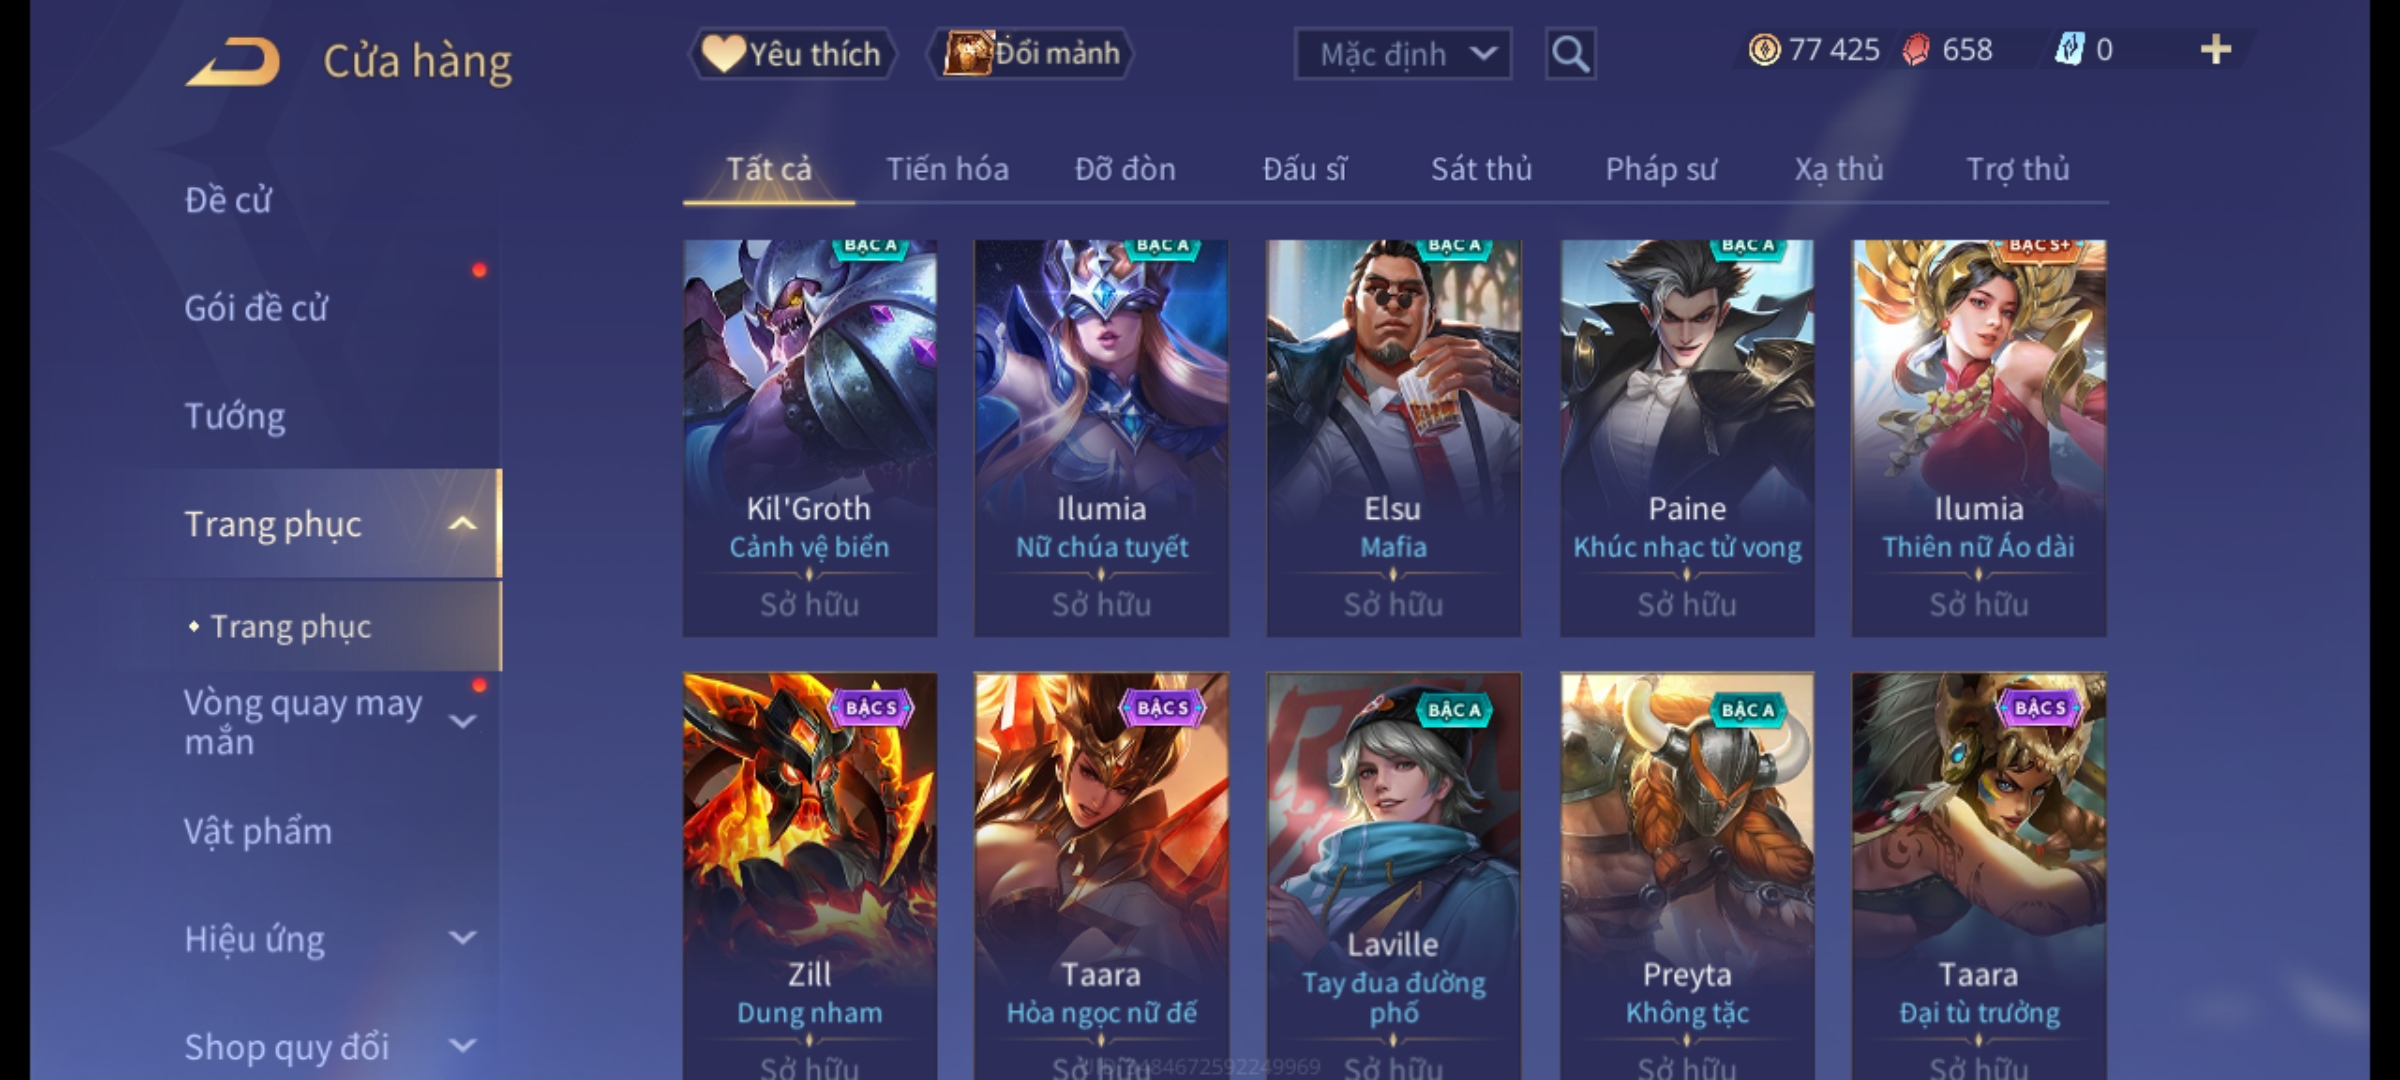Expand the Hiệu ứng sidebar section

462,938
